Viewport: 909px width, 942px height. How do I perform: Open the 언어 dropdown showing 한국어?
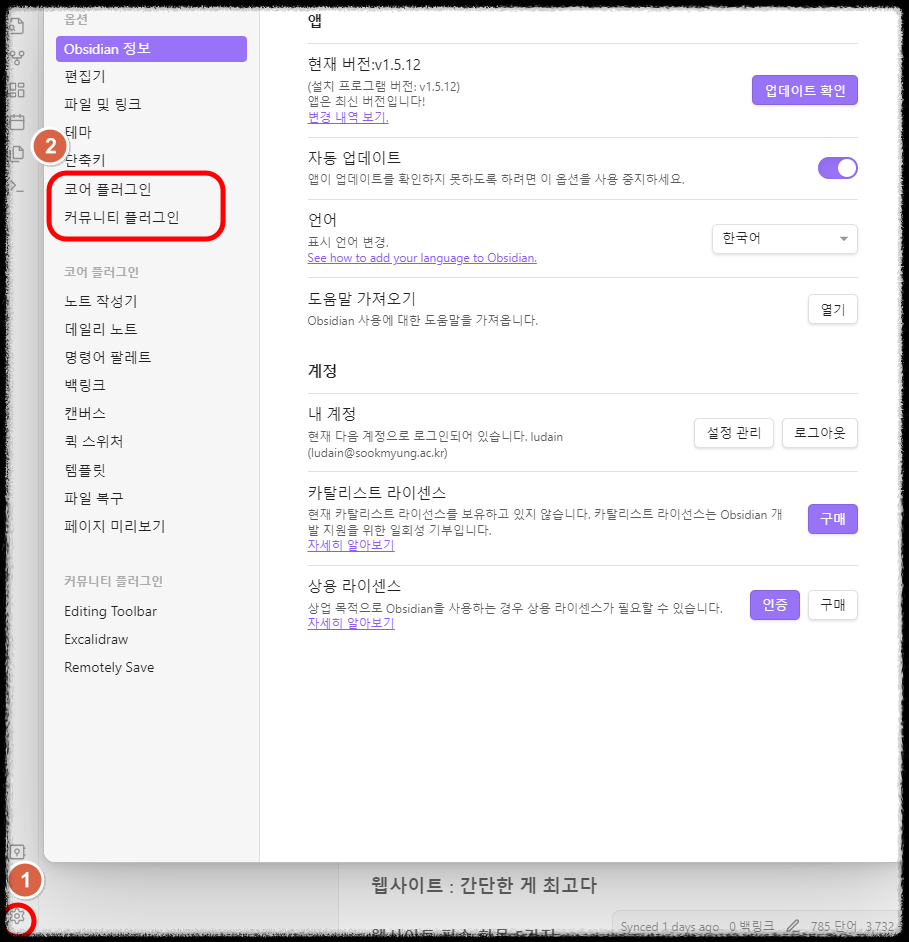tap(784, 239)
